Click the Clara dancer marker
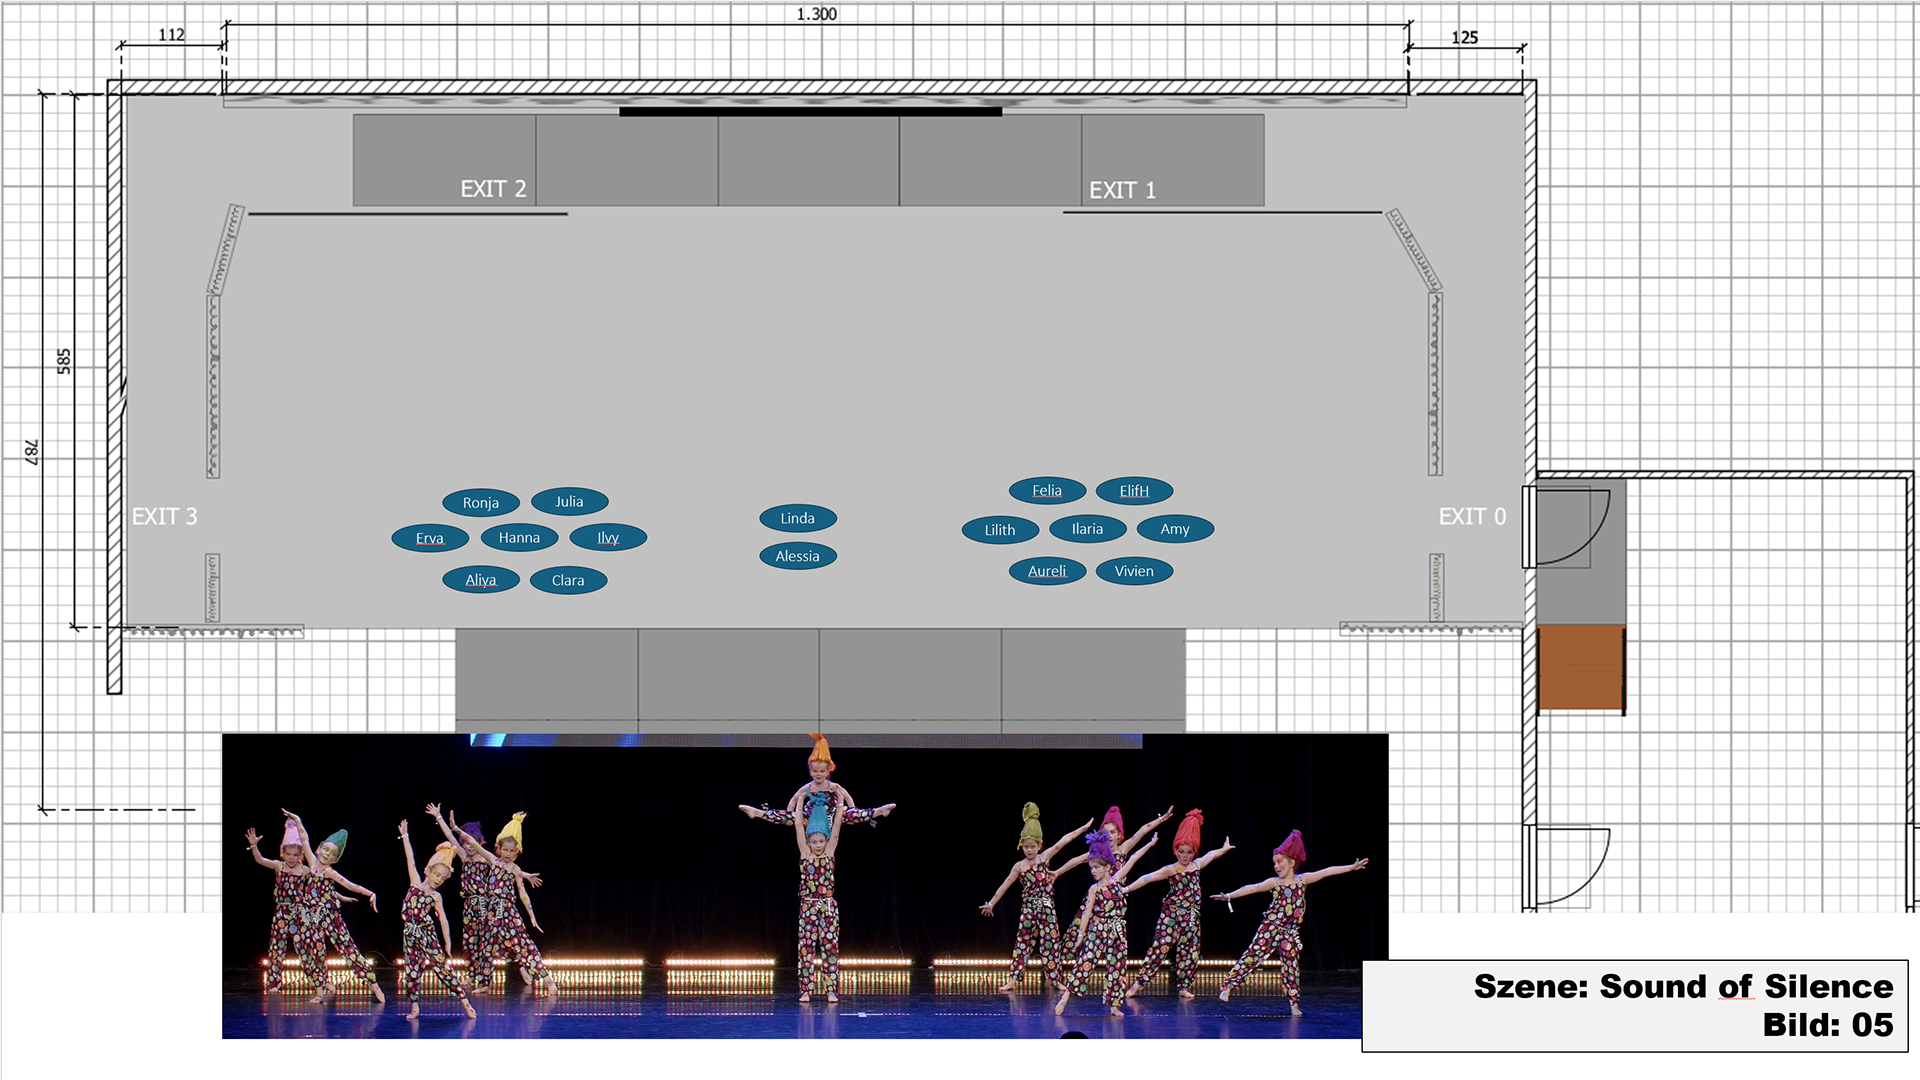Viewport: 1920px width, 1080px height. (568, 580)
